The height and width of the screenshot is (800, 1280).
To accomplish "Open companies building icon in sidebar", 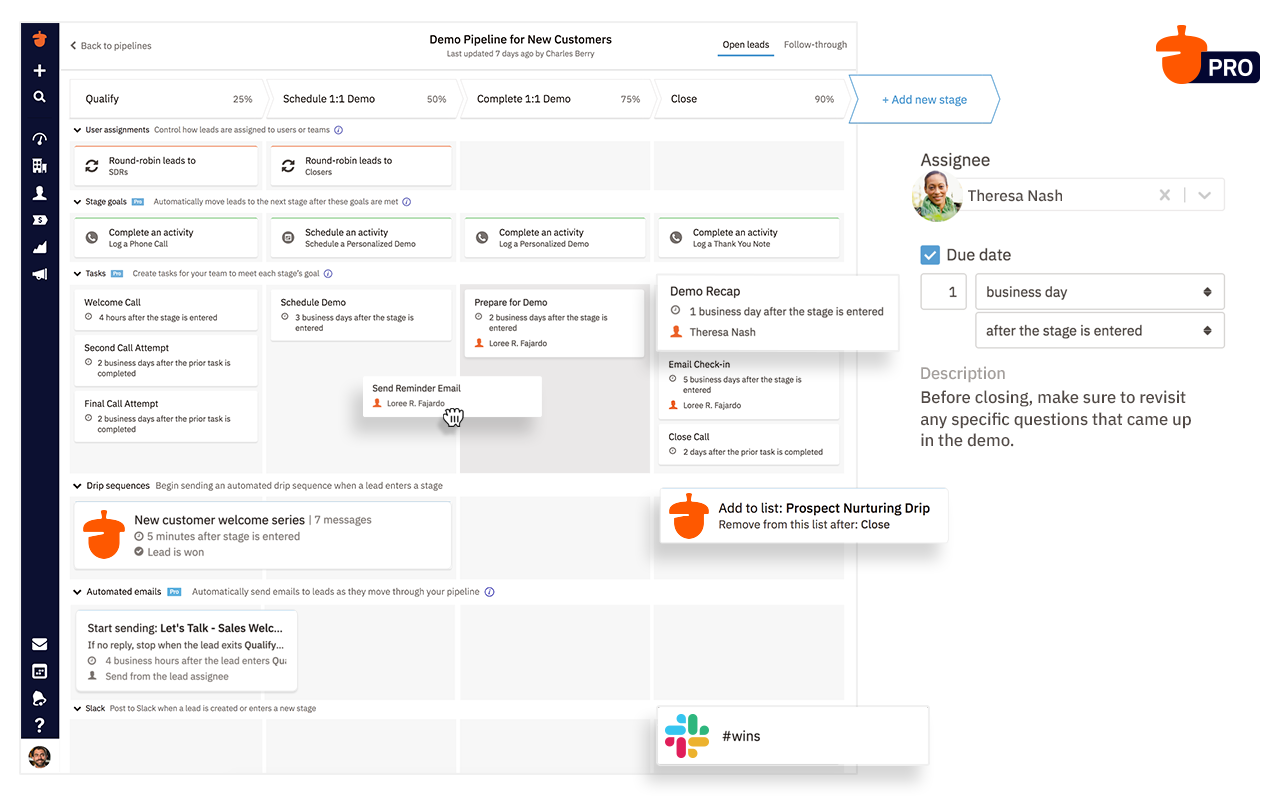I will tap(40, 166).
